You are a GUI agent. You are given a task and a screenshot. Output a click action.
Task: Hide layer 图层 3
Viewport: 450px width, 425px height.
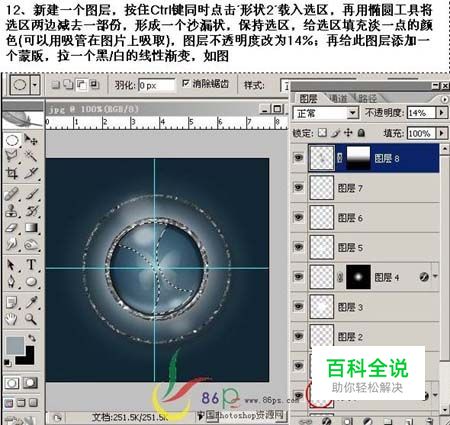[x=299, y=306]
